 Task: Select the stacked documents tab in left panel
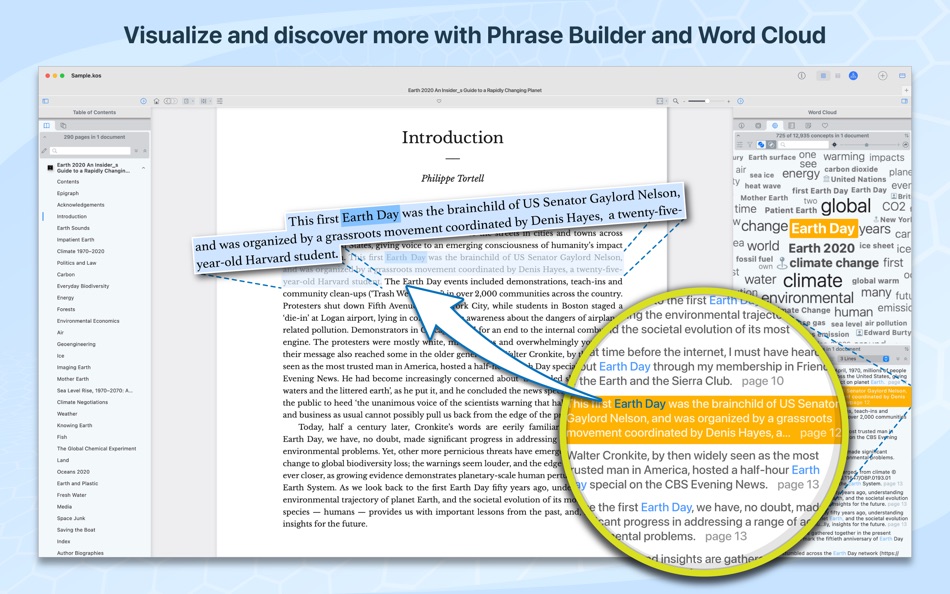tap(63, 125)
